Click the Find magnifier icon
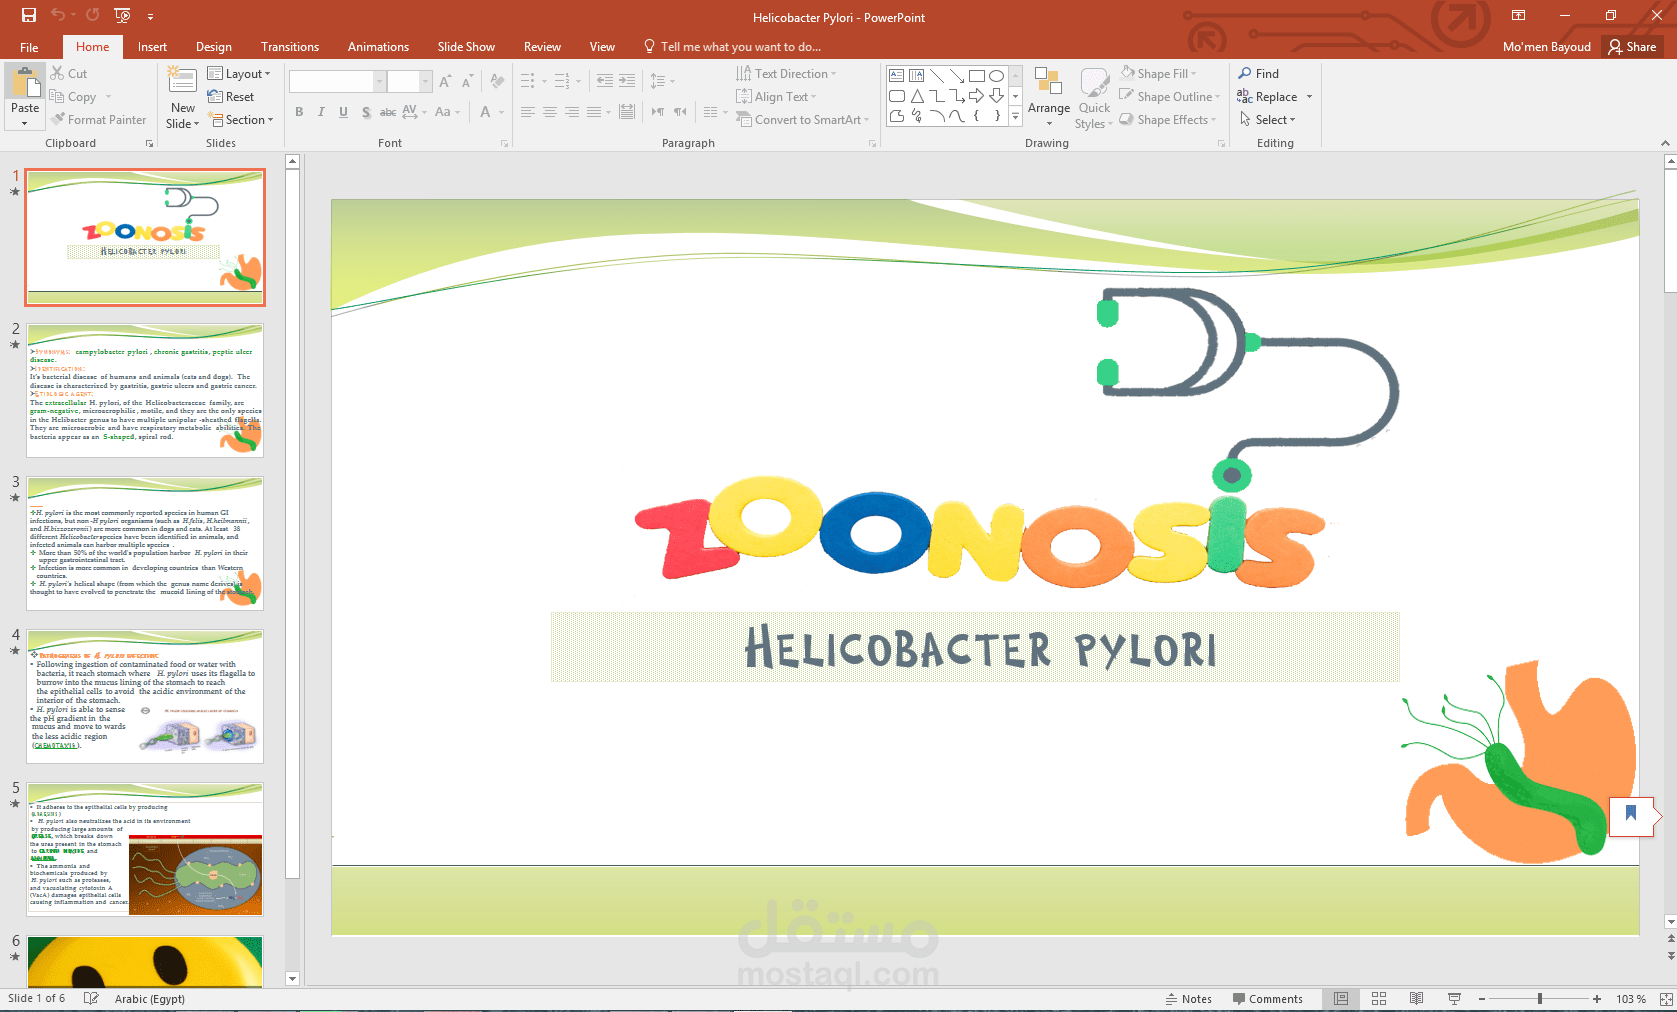1677x1012 pixels. click(1245, 73)
